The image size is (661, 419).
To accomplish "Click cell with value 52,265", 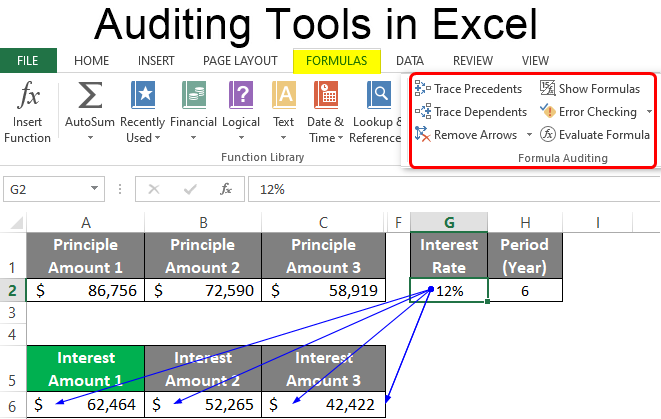I will pos(203,405).
